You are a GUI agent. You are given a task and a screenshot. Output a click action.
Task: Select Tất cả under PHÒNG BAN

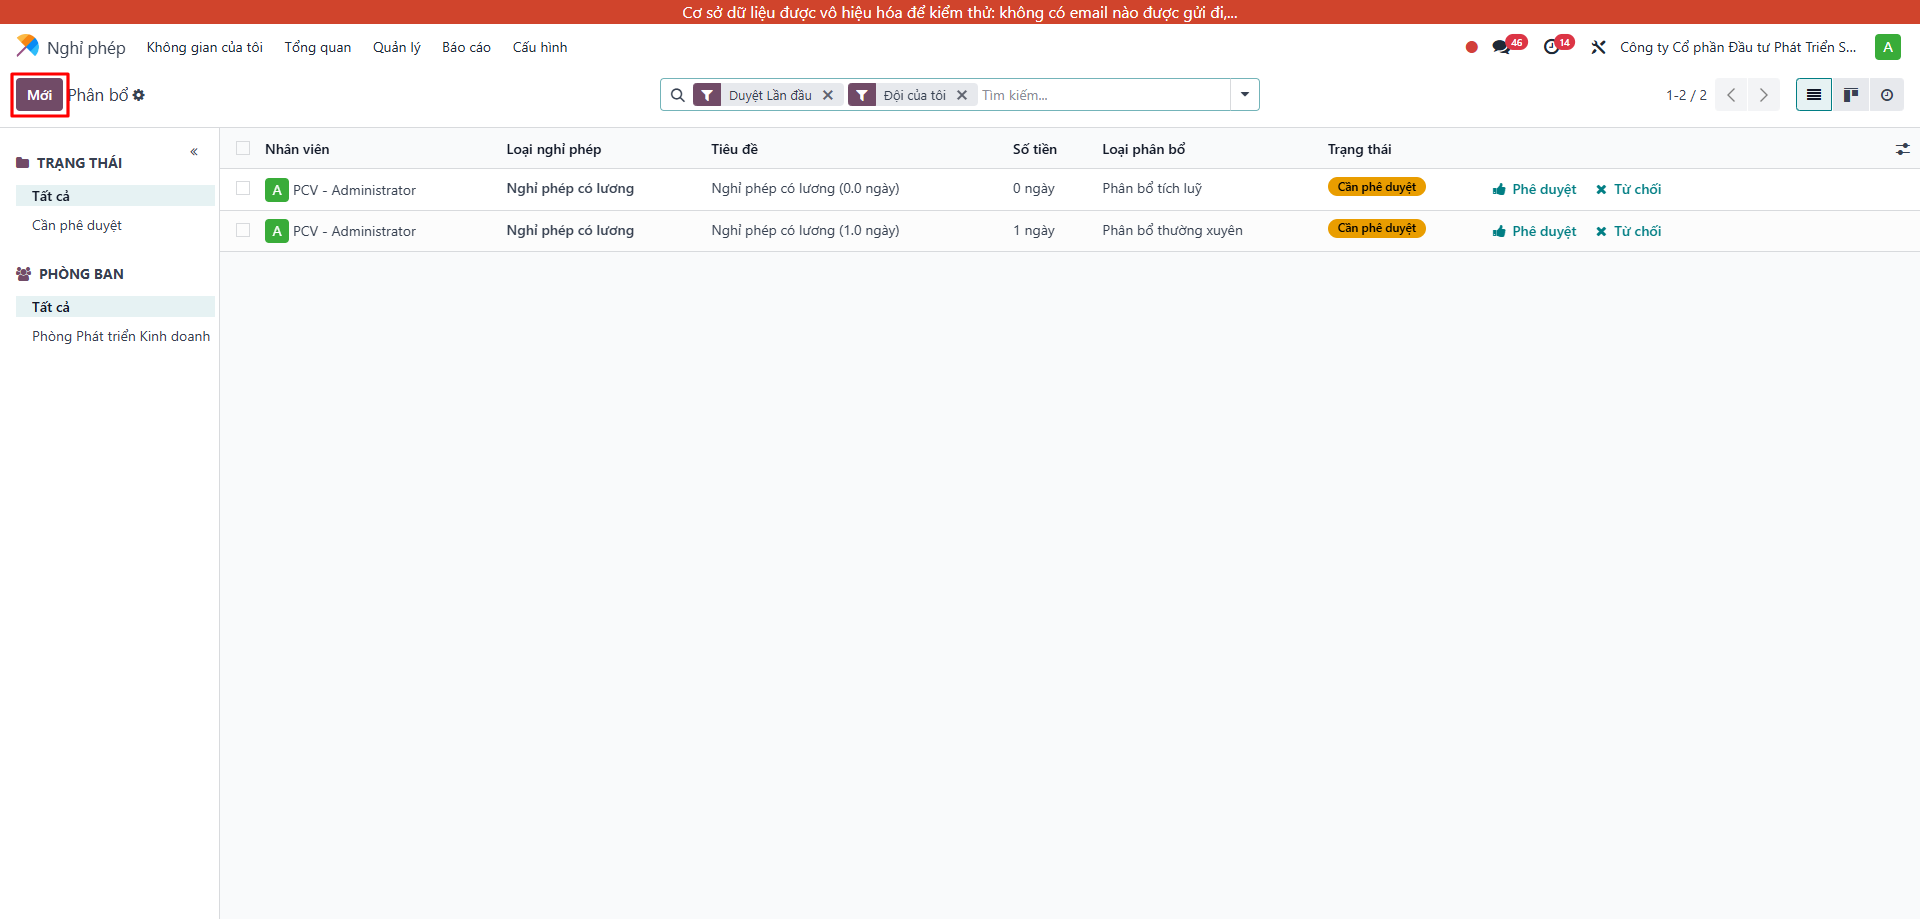[115, 307]
